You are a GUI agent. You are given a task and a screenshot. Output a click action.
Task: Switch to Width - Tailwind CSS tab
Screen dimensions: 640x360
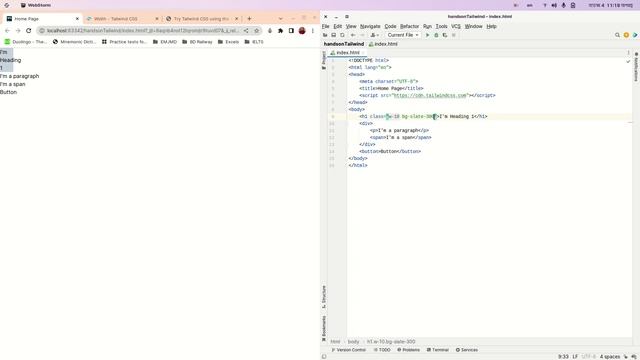[121, 19]
